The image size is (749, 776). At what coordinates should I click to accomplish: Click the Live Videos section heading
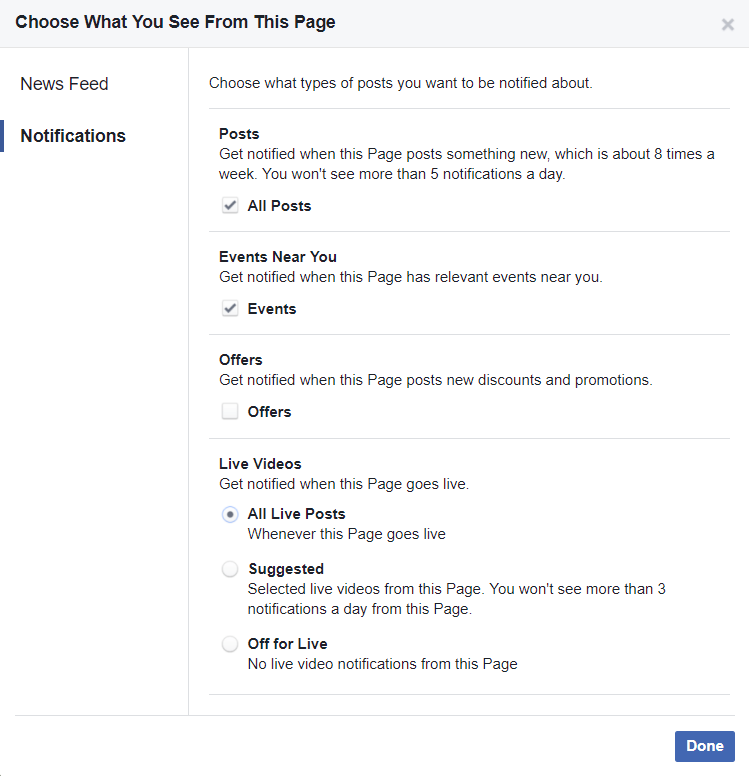tap(260, 464)
